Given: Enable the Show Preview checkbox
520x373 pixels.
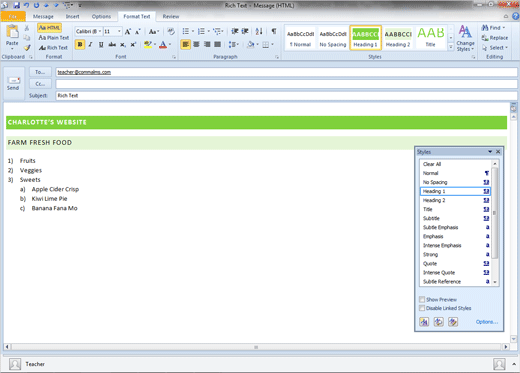Looking at the screenshot, I should pos(422,299).
